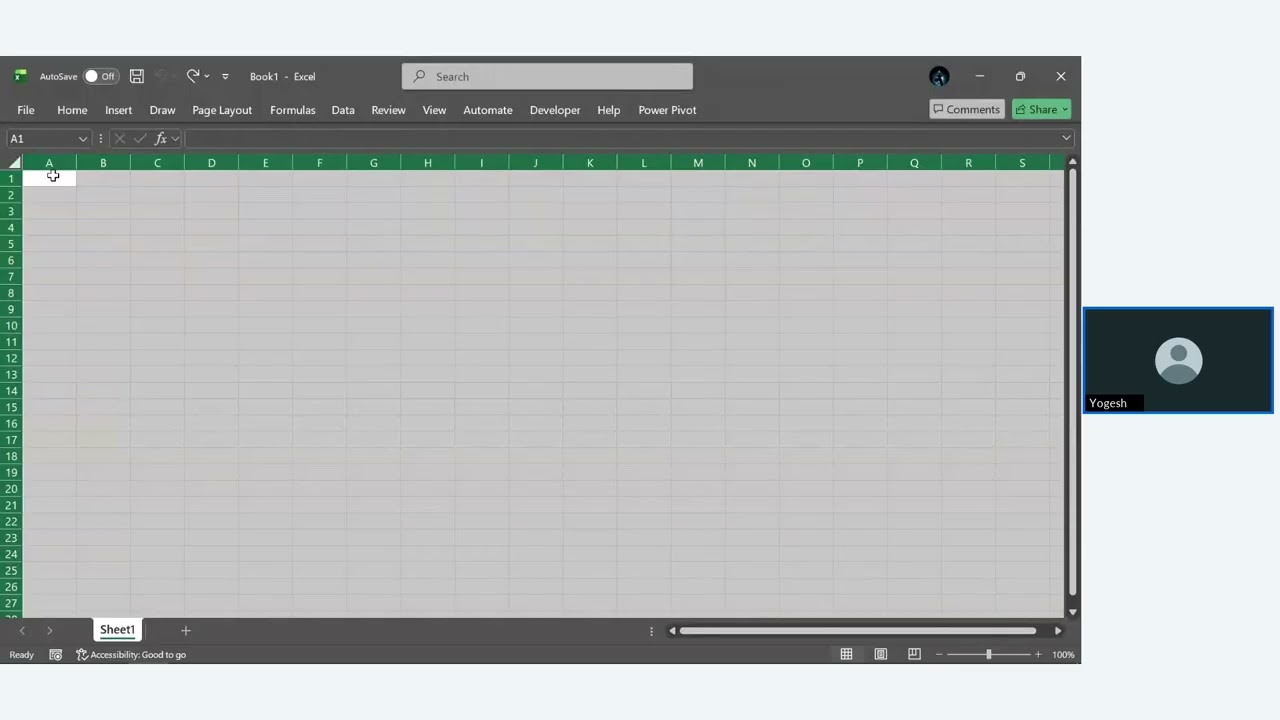Switch to the Home tab

tap(72, 110)
